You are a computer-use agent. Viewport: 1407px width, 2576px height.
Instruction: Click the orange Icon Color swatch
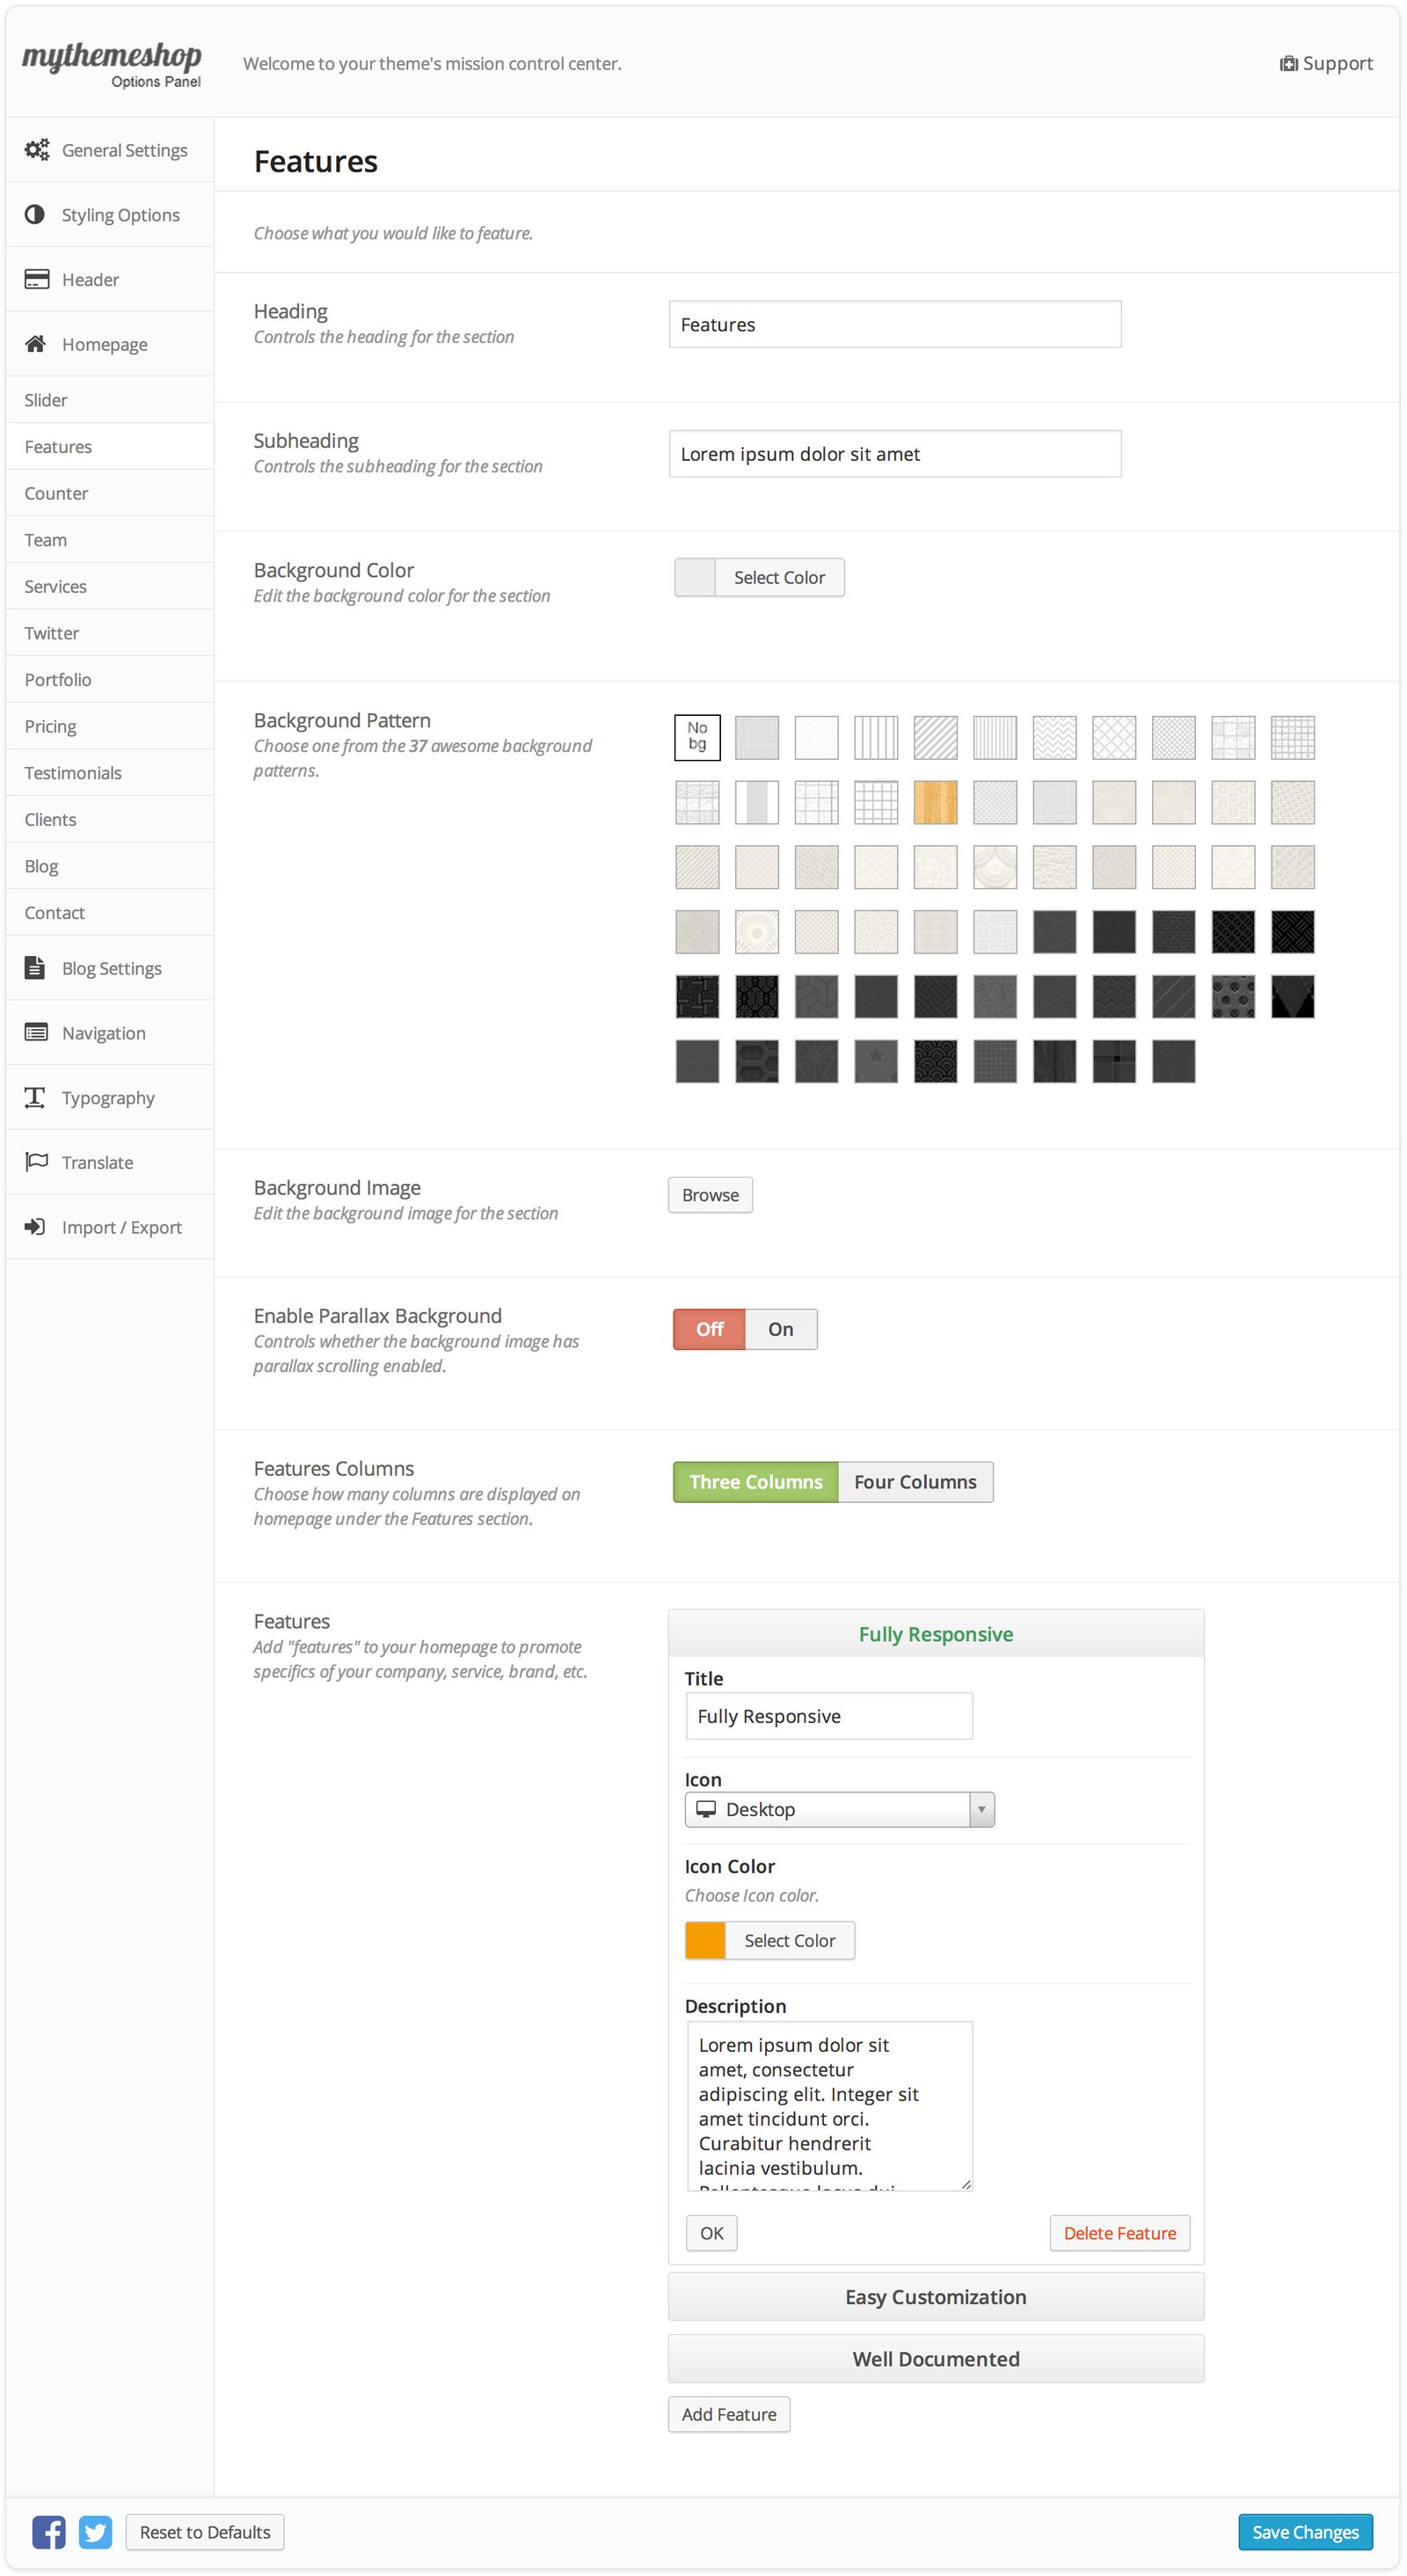(705, 1940)
